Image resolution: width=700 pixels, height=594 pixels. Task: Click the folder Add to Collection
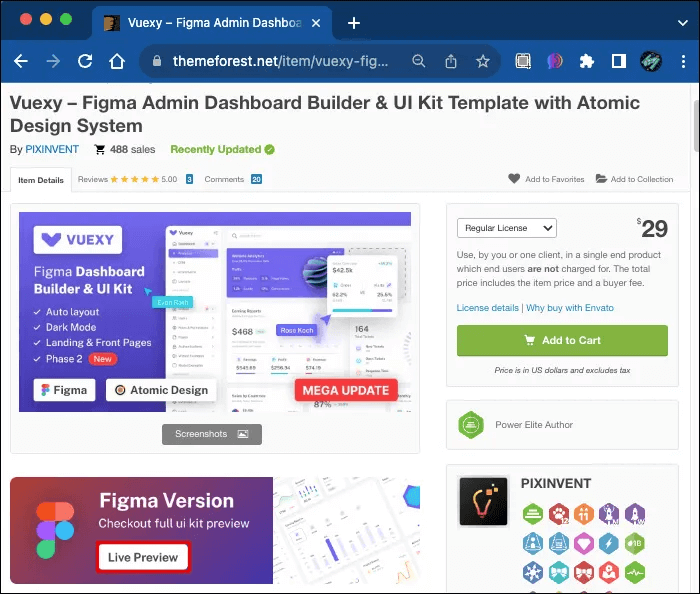pos(634,179)
